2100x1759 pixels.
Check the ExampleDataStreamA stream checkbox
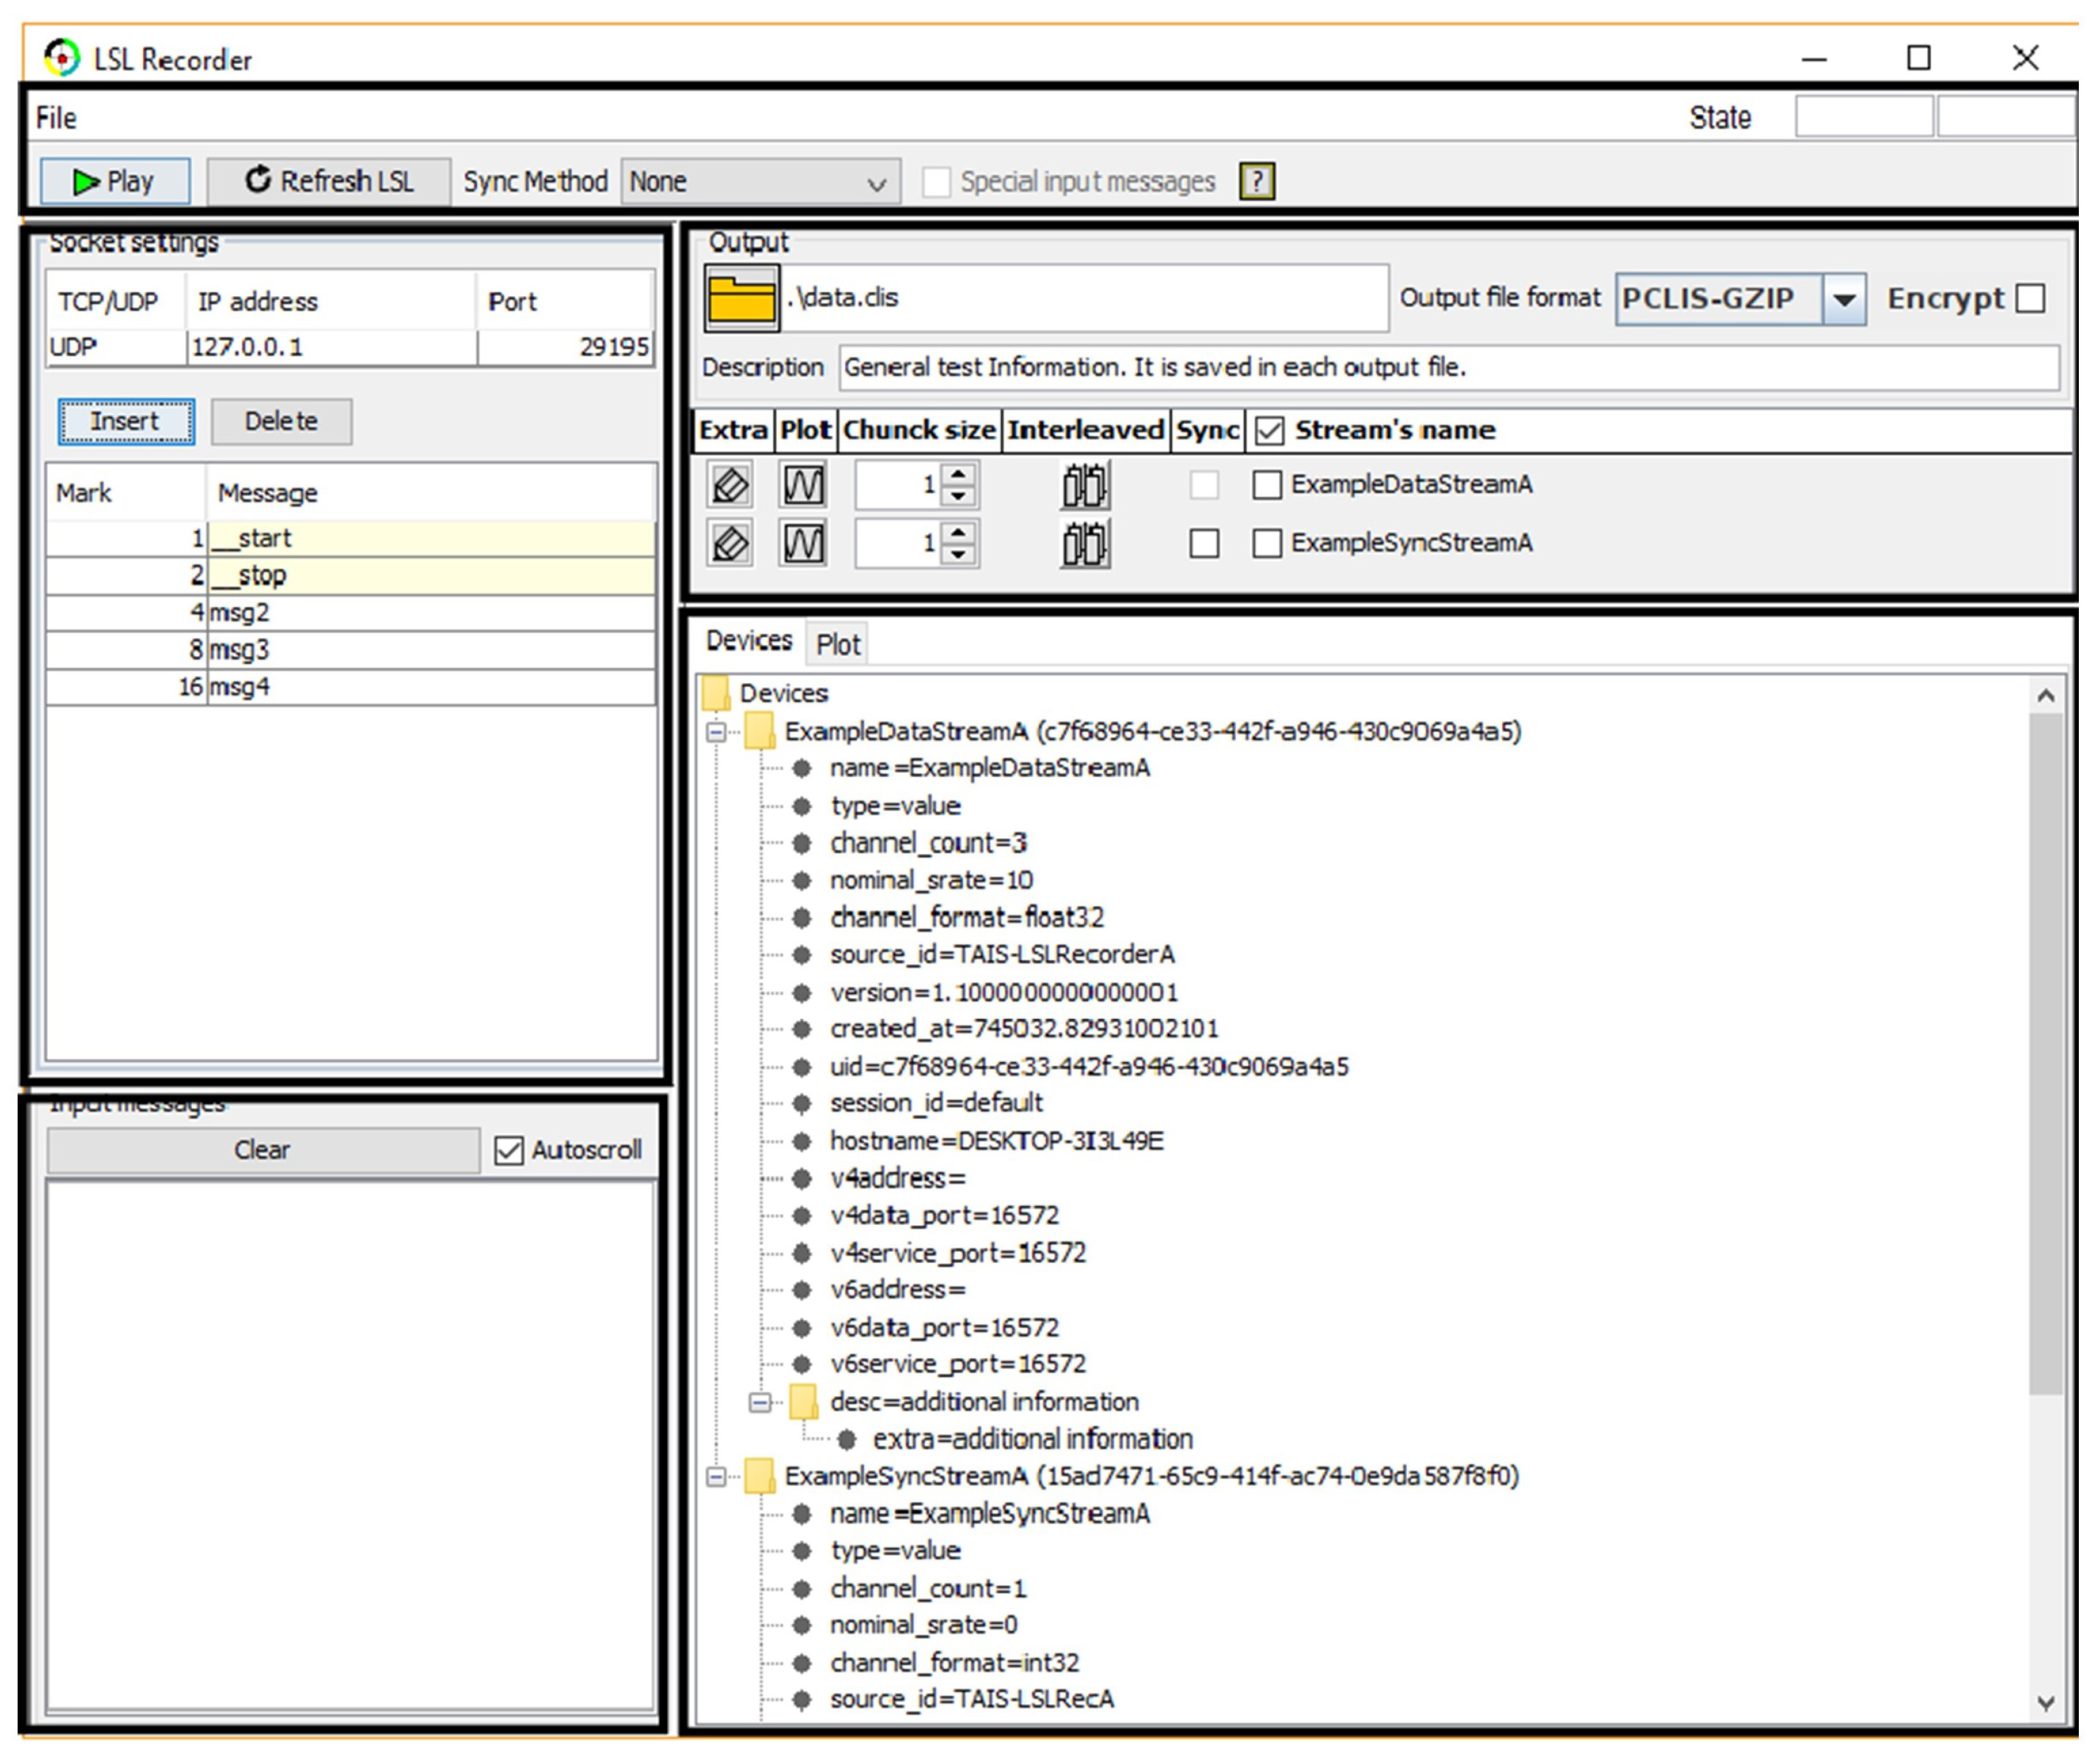(x=1266, y=485)
